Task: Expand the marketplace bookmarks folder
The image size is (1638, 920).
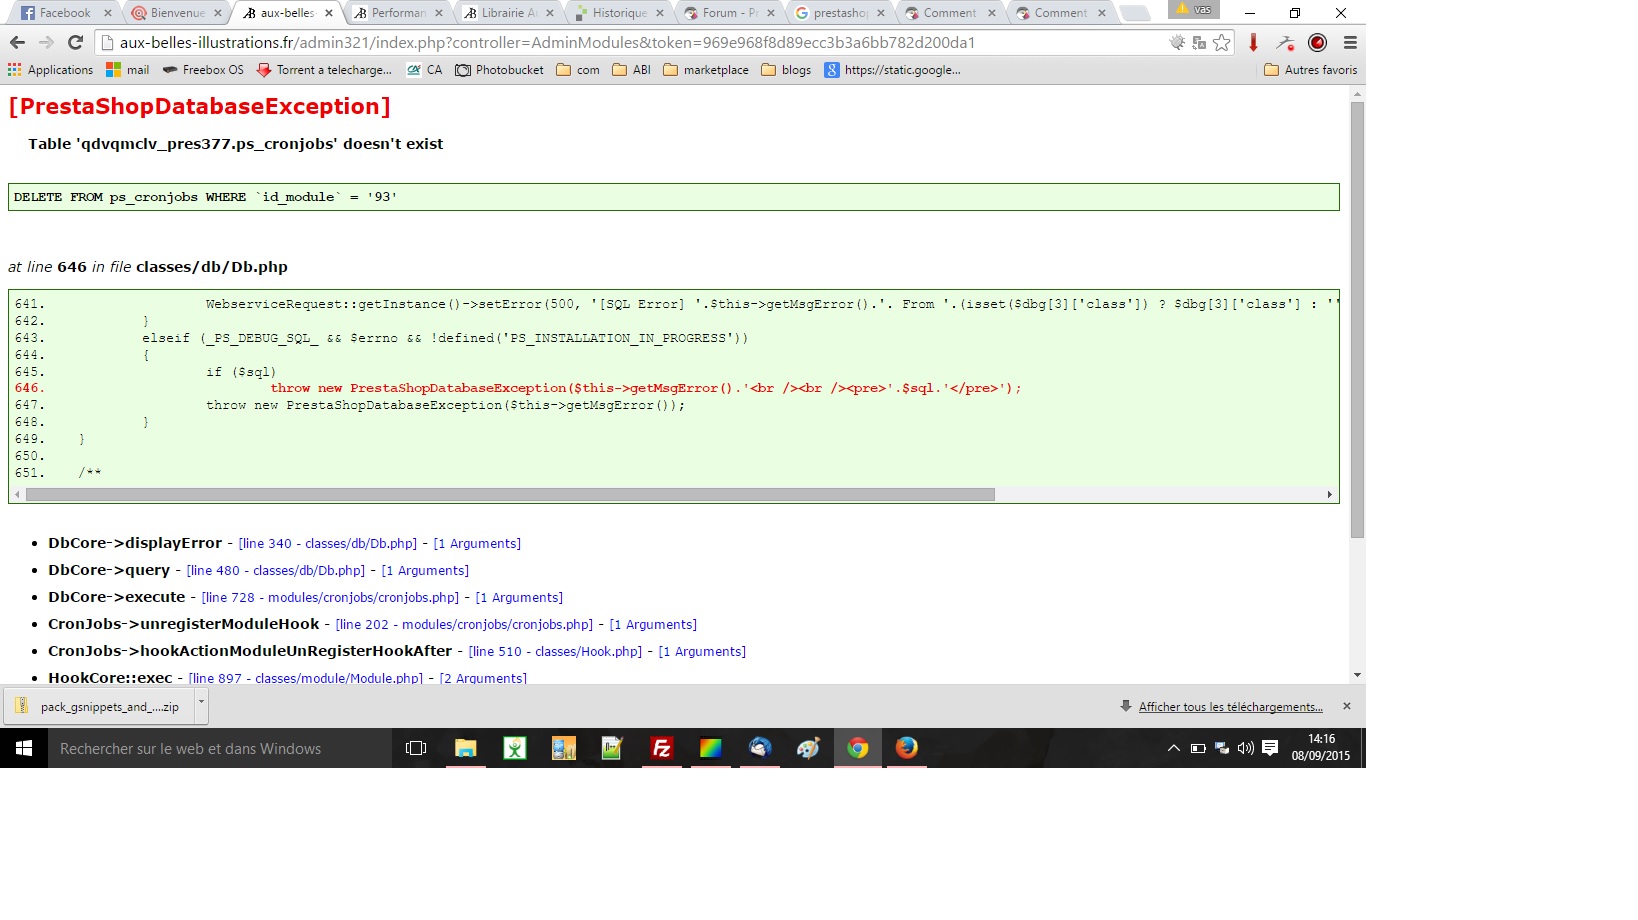Action: point(706,70)
